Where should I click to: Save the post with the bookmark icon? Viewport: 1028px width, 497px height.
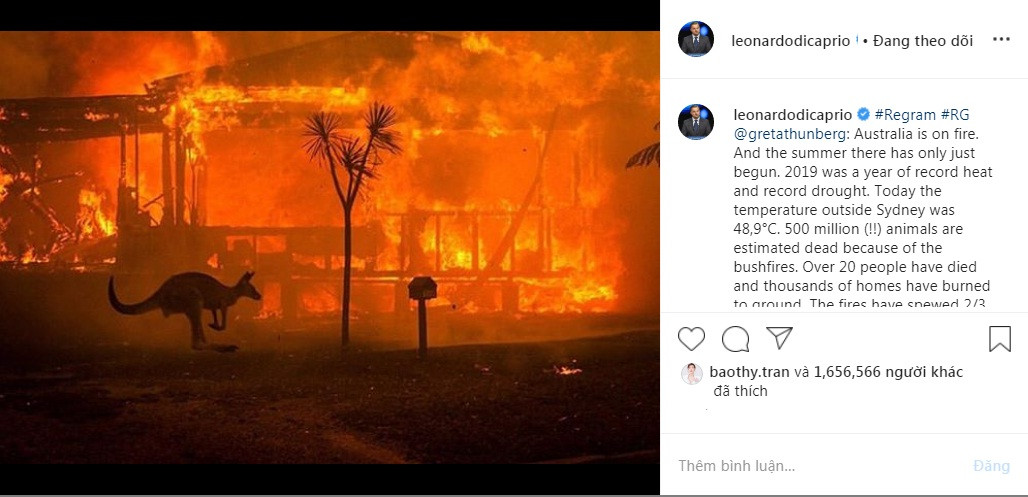point(1000,339)
